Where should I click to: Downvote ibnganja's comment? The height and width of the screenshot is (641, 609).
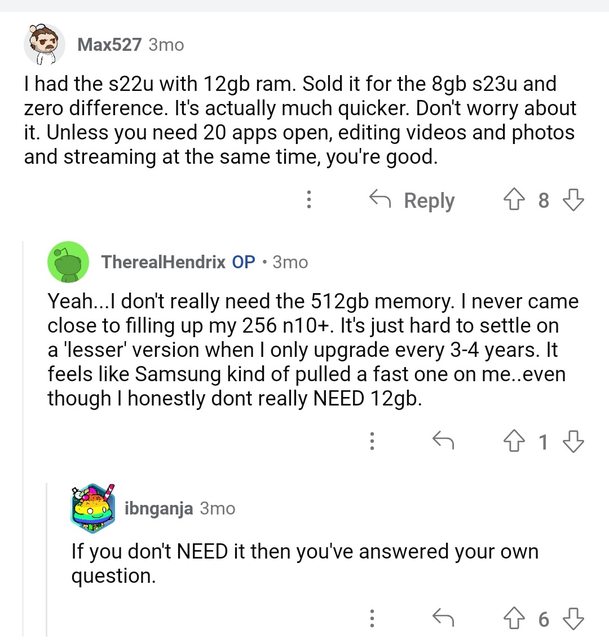pyautogui.click(x=573, y=617)
